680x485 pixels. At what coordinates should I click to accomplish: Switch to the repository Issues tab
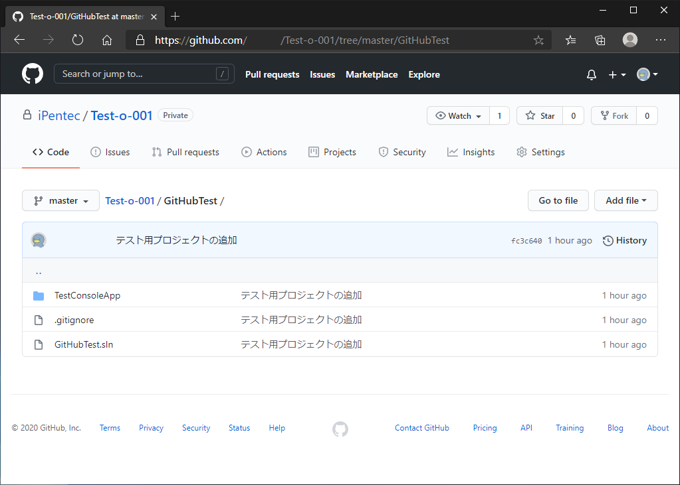click(110, 152)
